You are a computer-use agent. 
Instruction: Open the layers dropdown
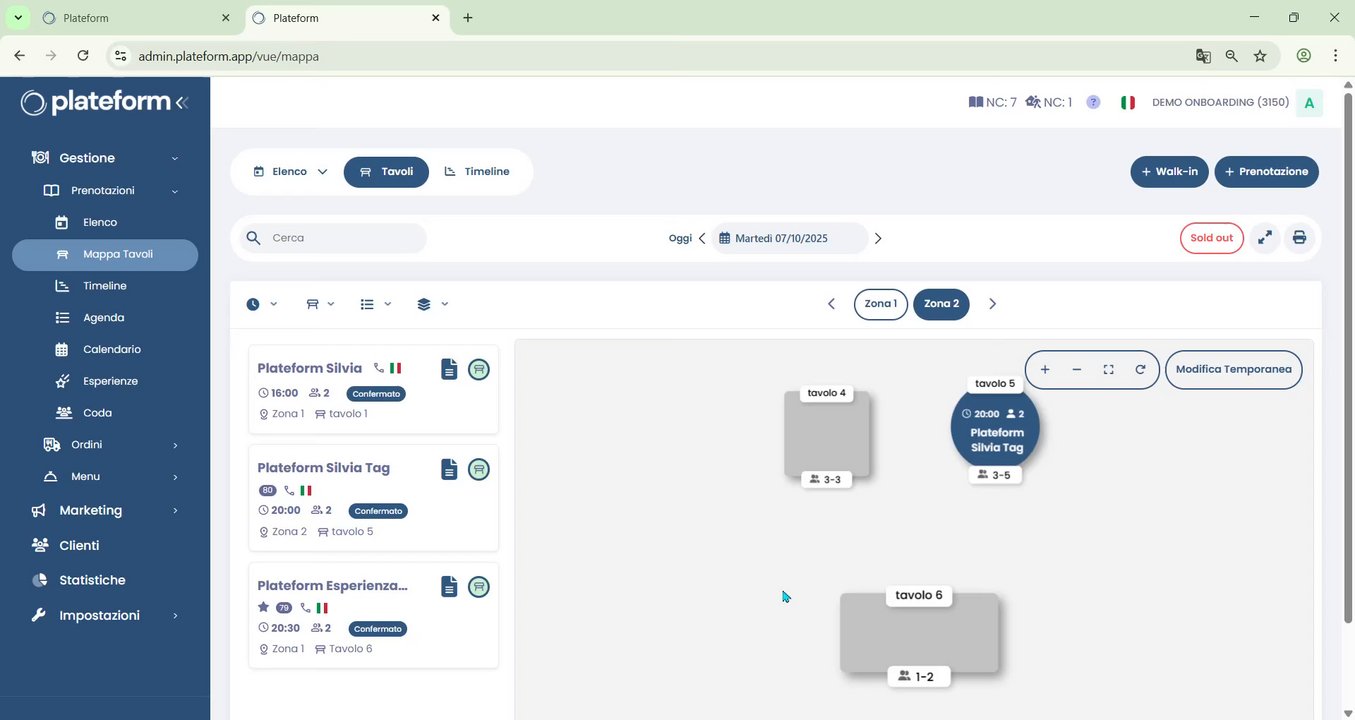pyautogui.click(x=433, y=304)
